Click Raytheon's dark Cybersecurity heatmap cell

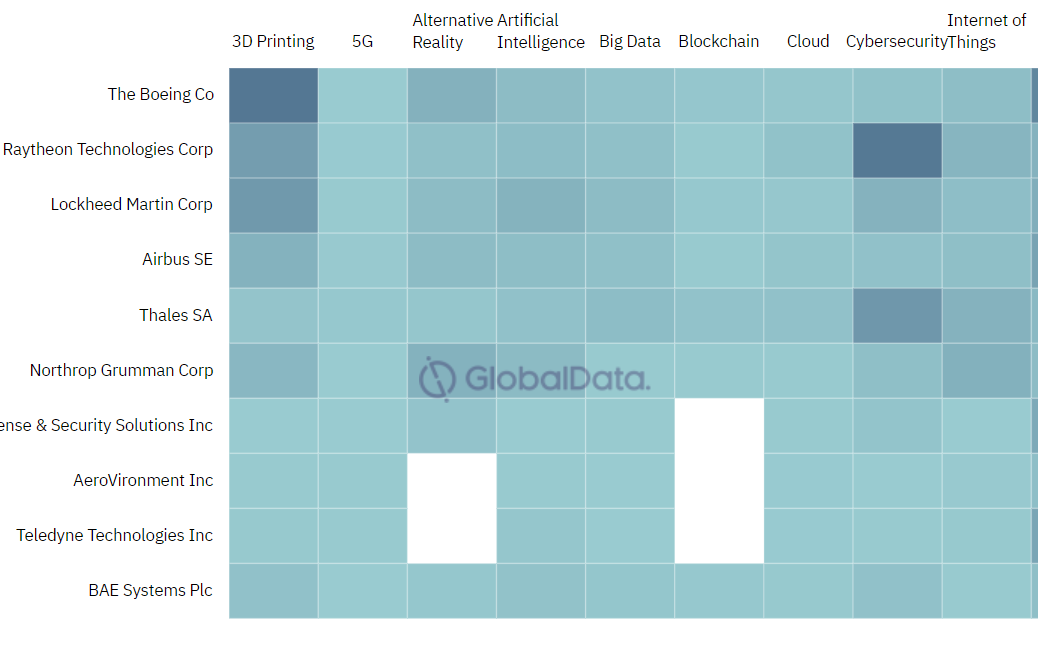point(897,150)
